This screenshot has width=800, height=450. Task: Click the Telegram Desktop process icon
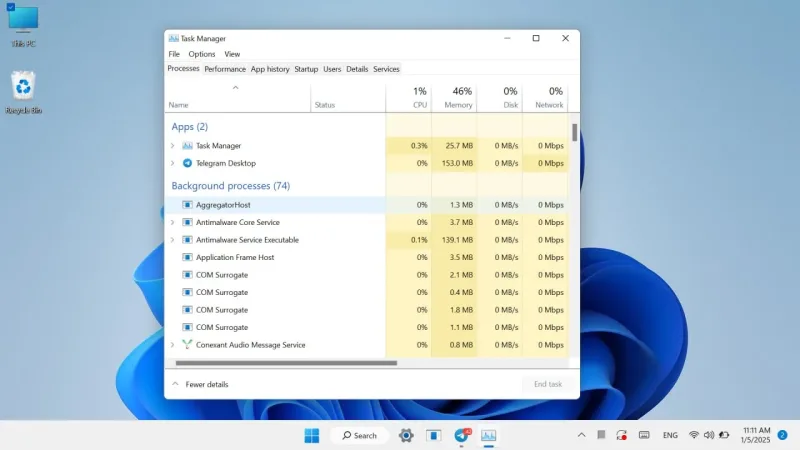pyautogui.click(x=187, y=163)
